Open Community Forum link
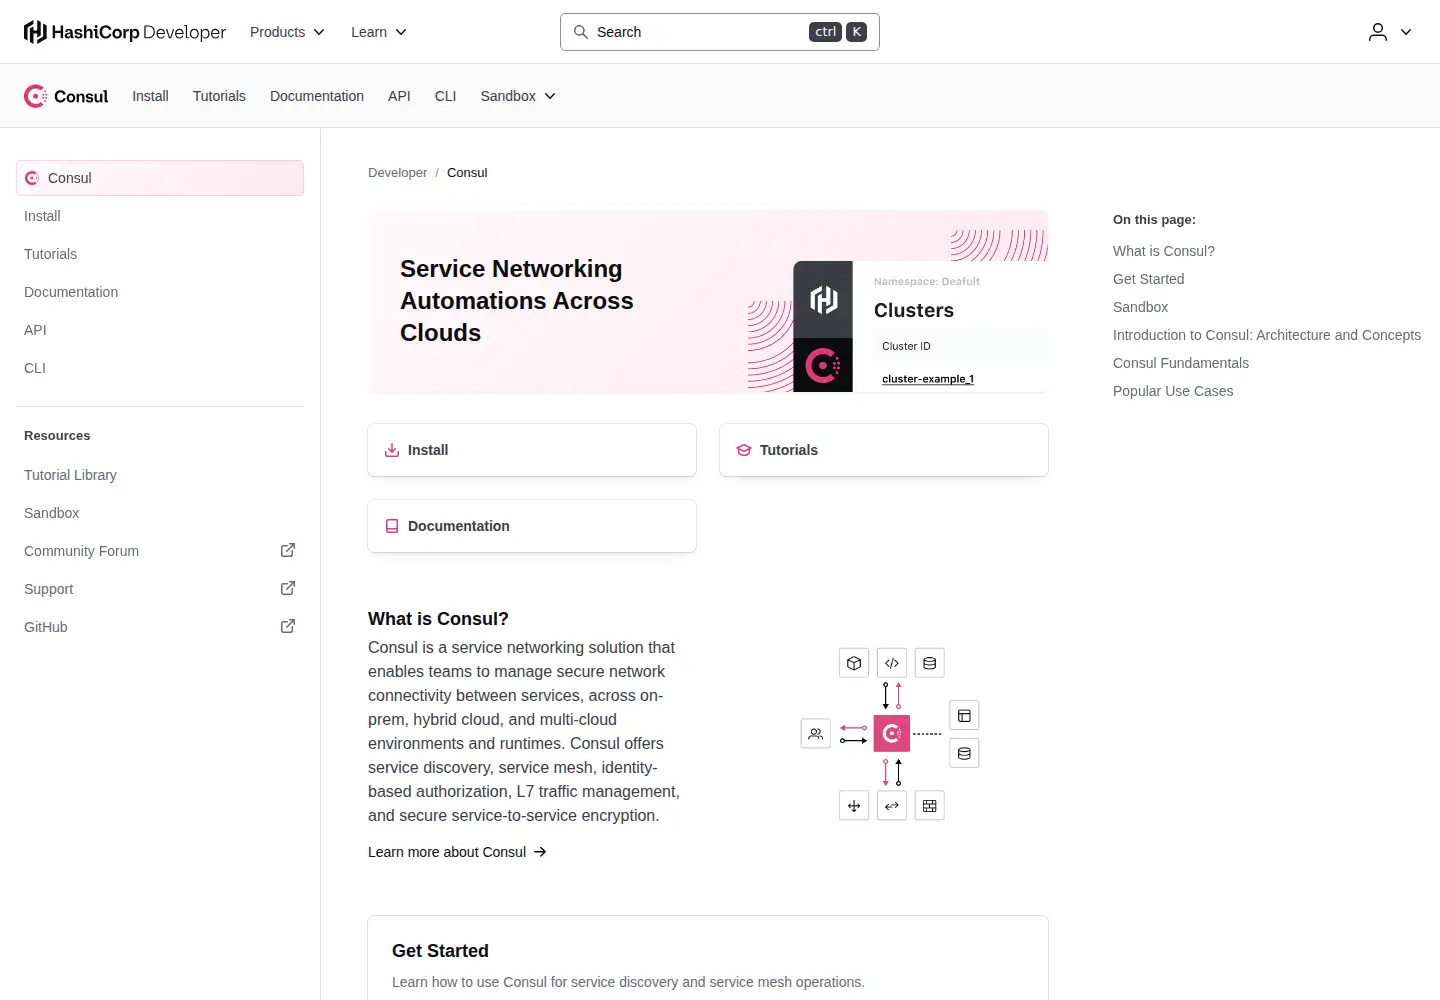Image resolution: width=1440 pixels, height=1000 pixels. click(x=160, y=551)
